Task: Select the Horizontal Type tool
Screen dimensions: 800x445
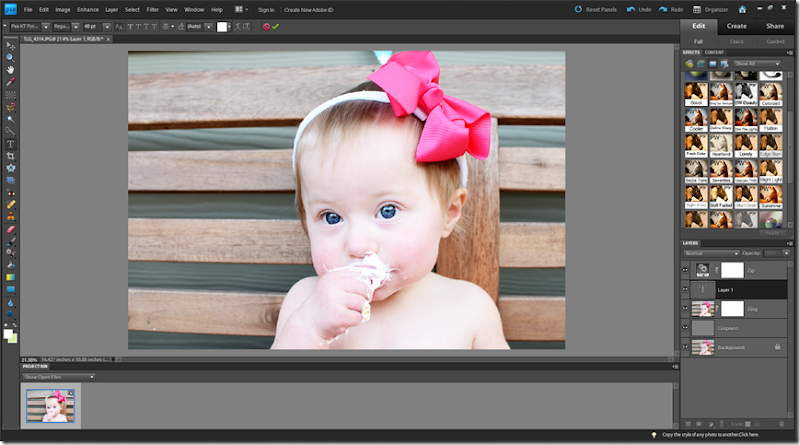Action: tap(11, 143)
